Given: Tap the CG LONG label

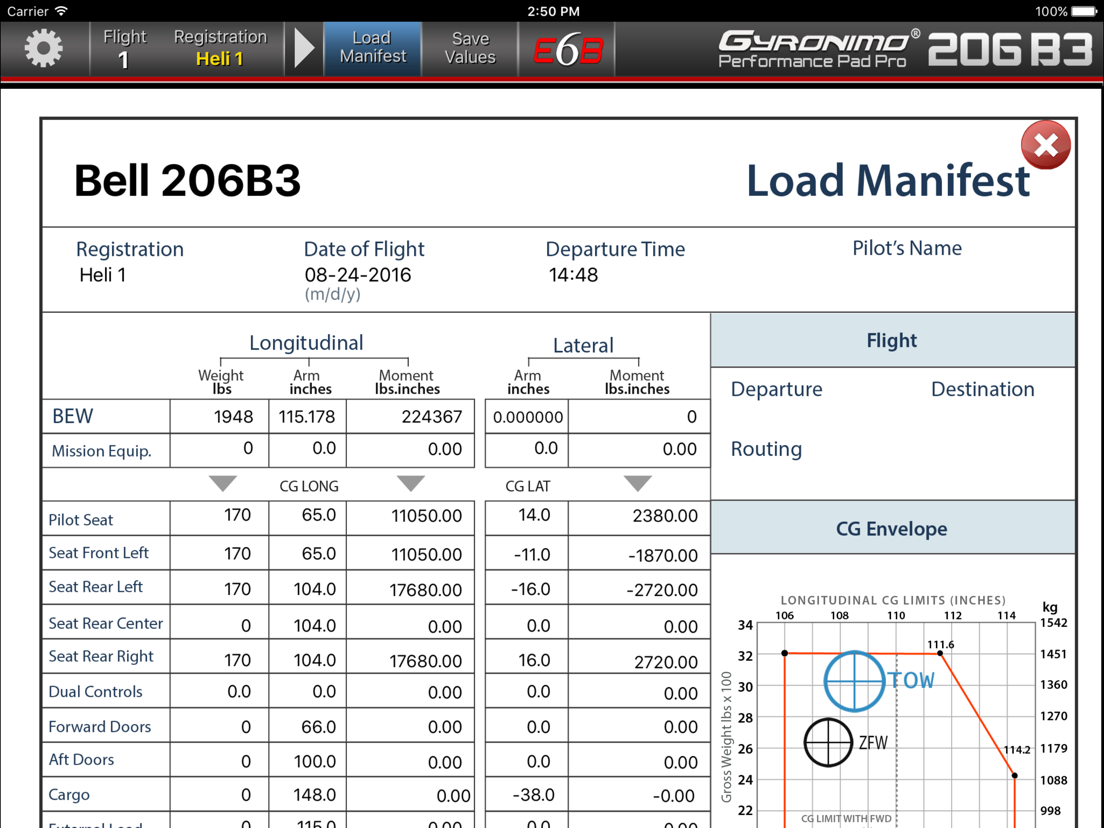Looking at the screenshot, I should (x=308, y=486).
